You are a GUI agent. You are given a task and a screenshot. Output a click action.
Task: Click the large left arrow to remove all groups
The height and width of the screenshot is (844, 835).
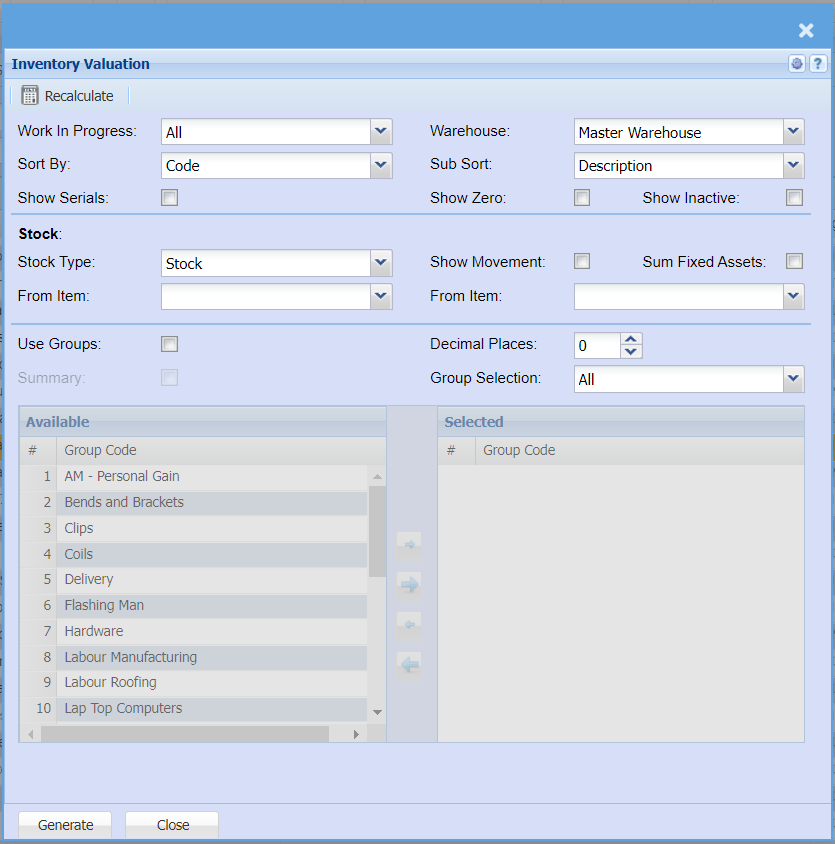pyautogui.click(x=409, y=664)
